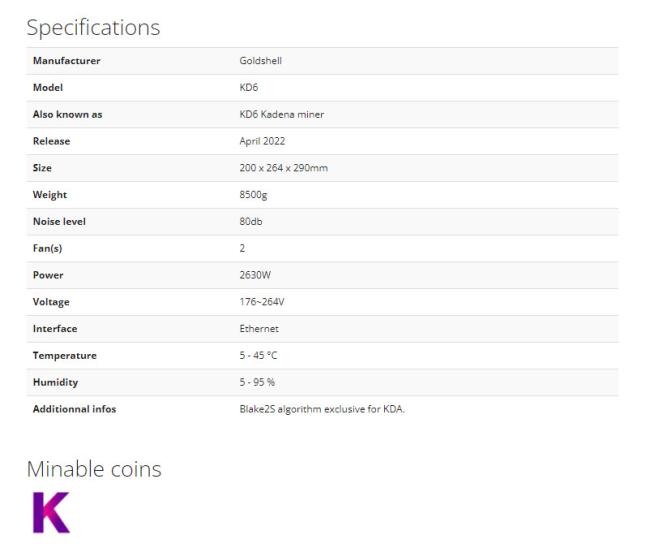The image size is (650, 544).
Task: Select the 8500g weight value
Action: [253, 195]
